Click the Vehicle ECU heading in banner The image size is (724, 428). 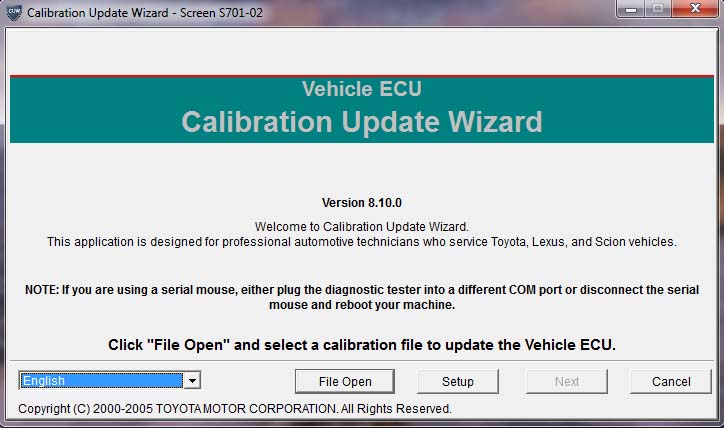point(362,89)
